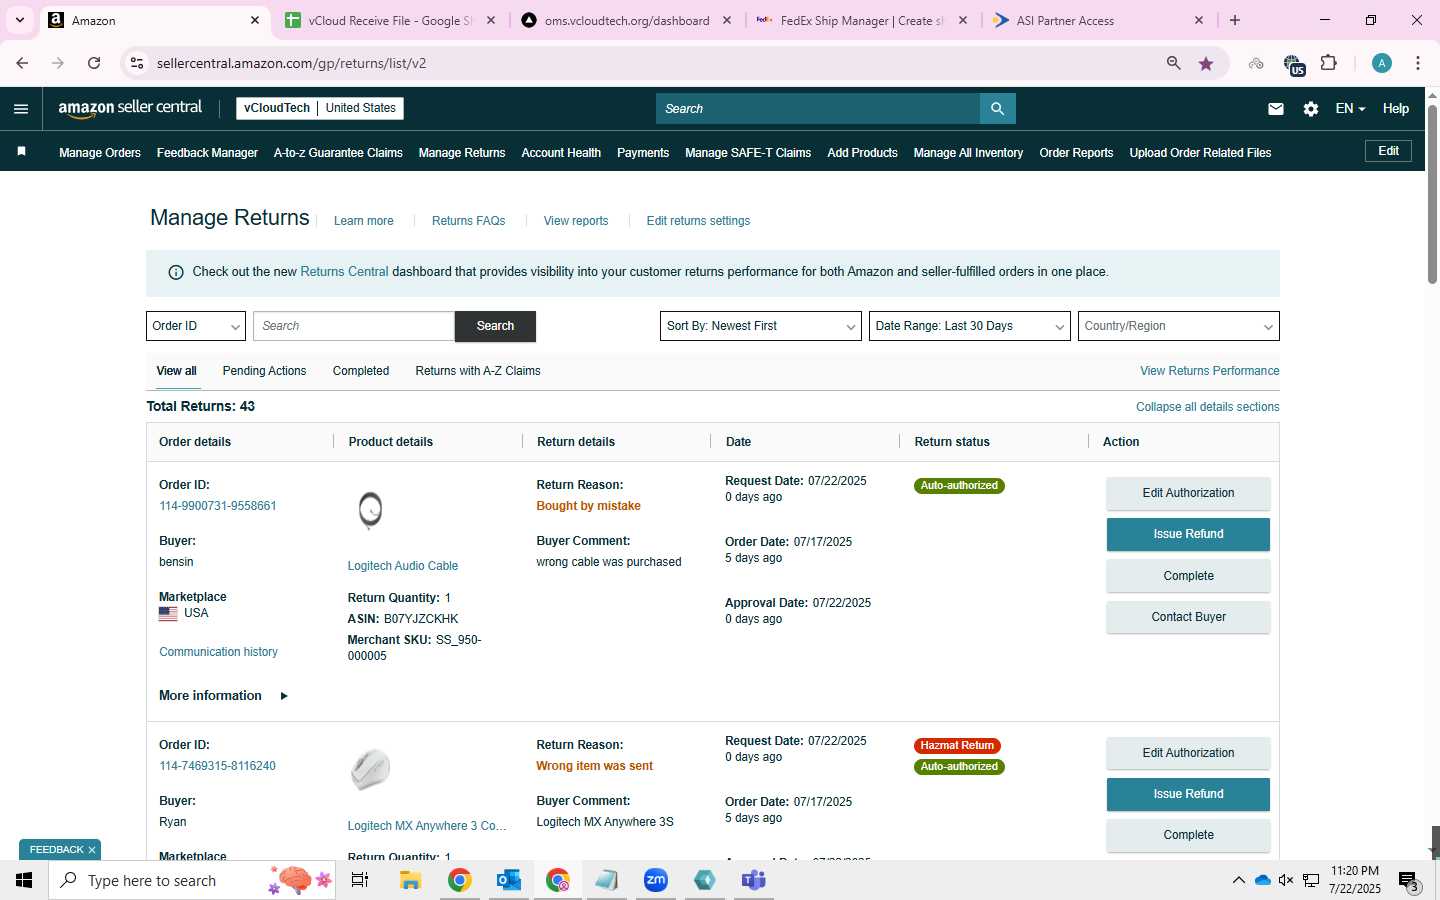
Task: Open the browser Extensions puzzle icon
Action: (1328, 63)
